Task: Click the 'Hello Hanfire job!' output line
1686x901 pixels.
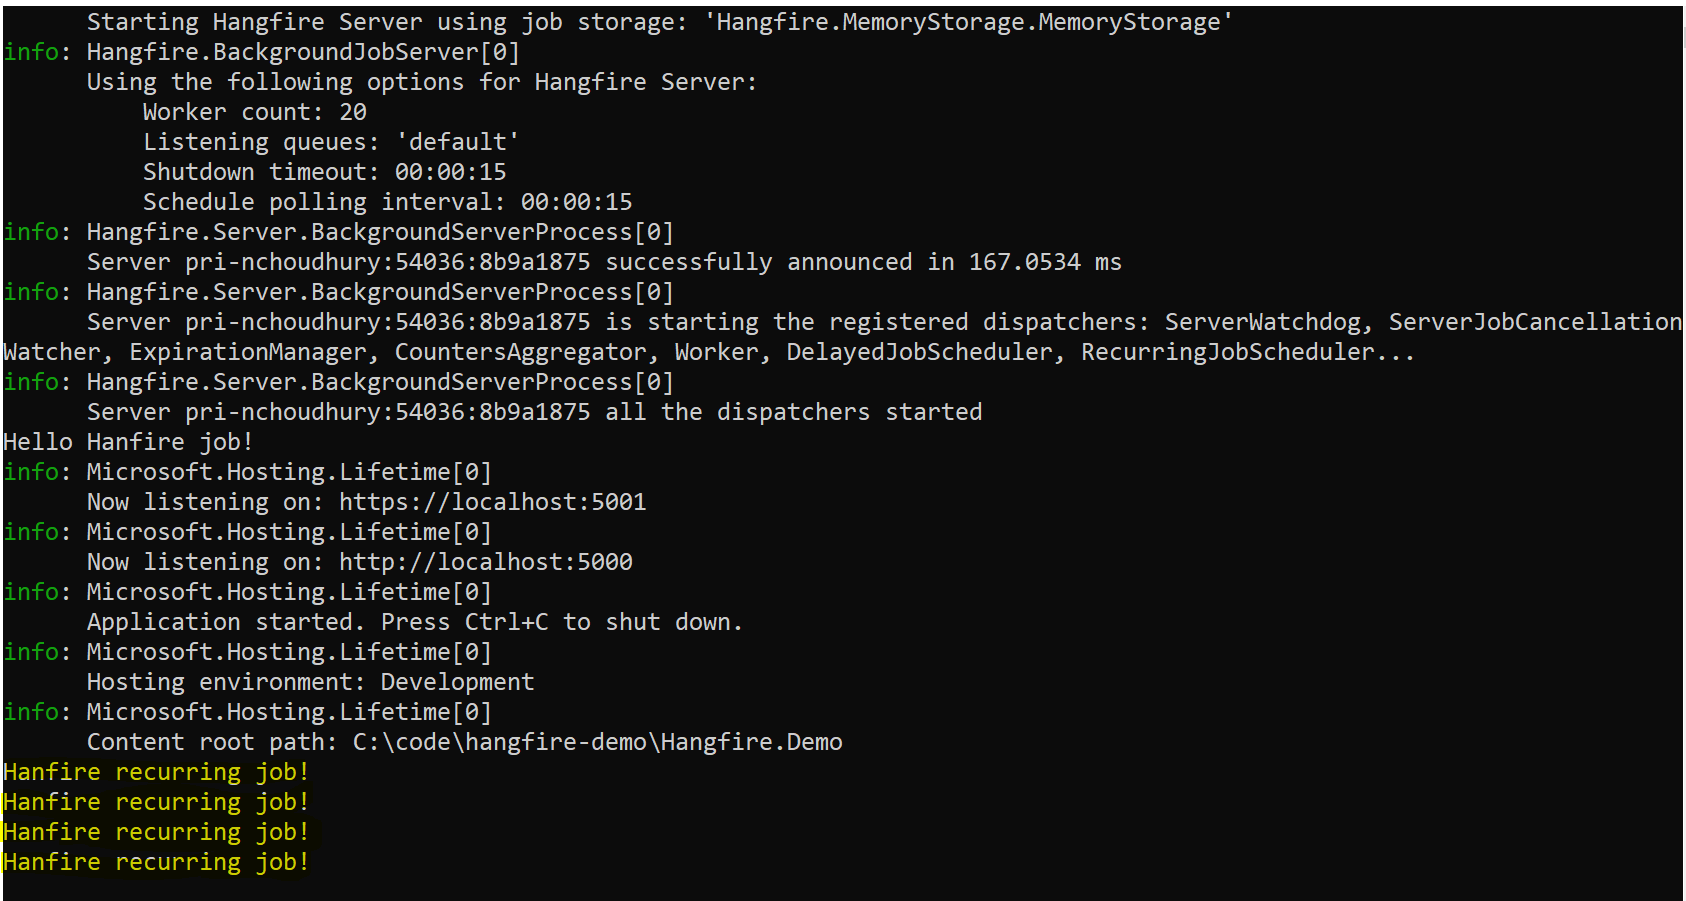Action: 128,442
